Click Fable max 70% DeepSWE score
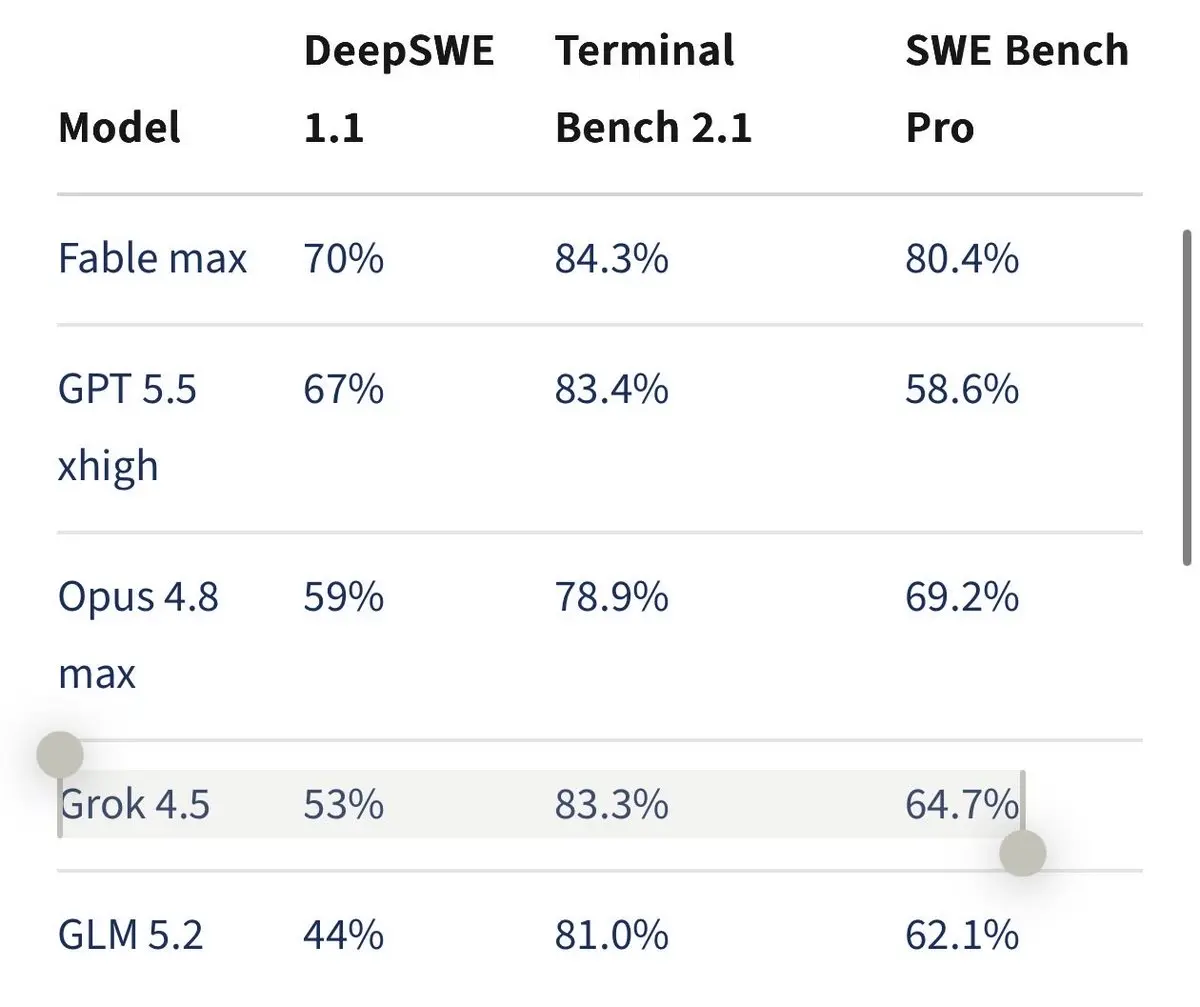 343,259
